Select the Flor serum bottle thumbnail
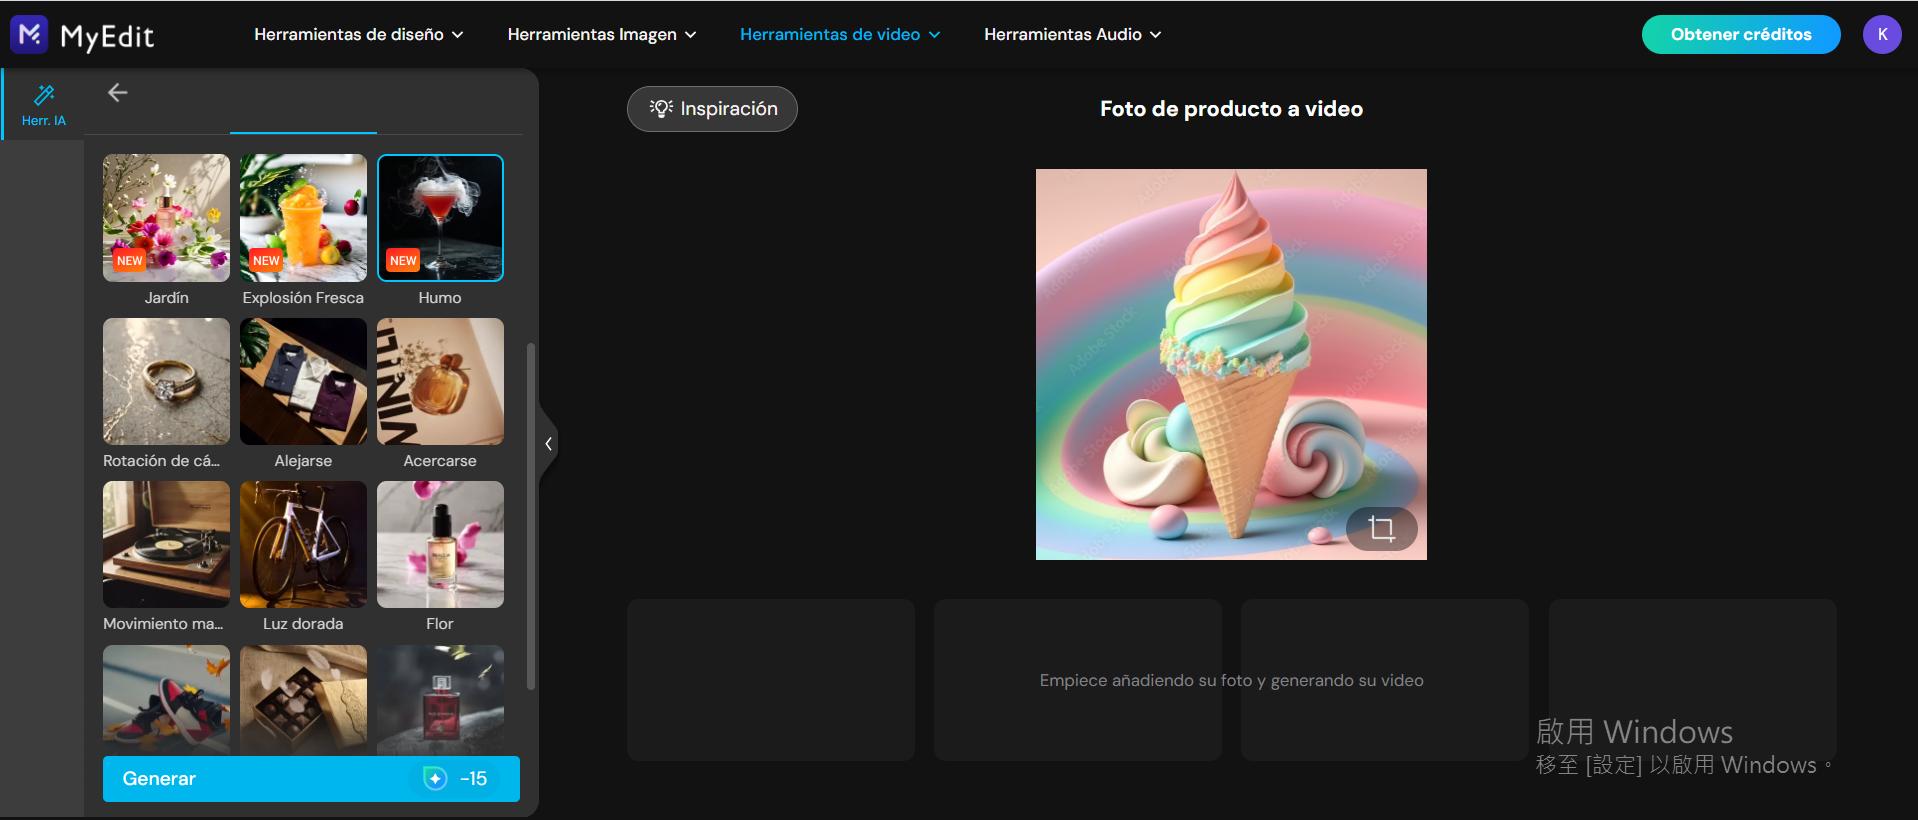This screenshot has height=820, width=1918. [x=440, y=544]
